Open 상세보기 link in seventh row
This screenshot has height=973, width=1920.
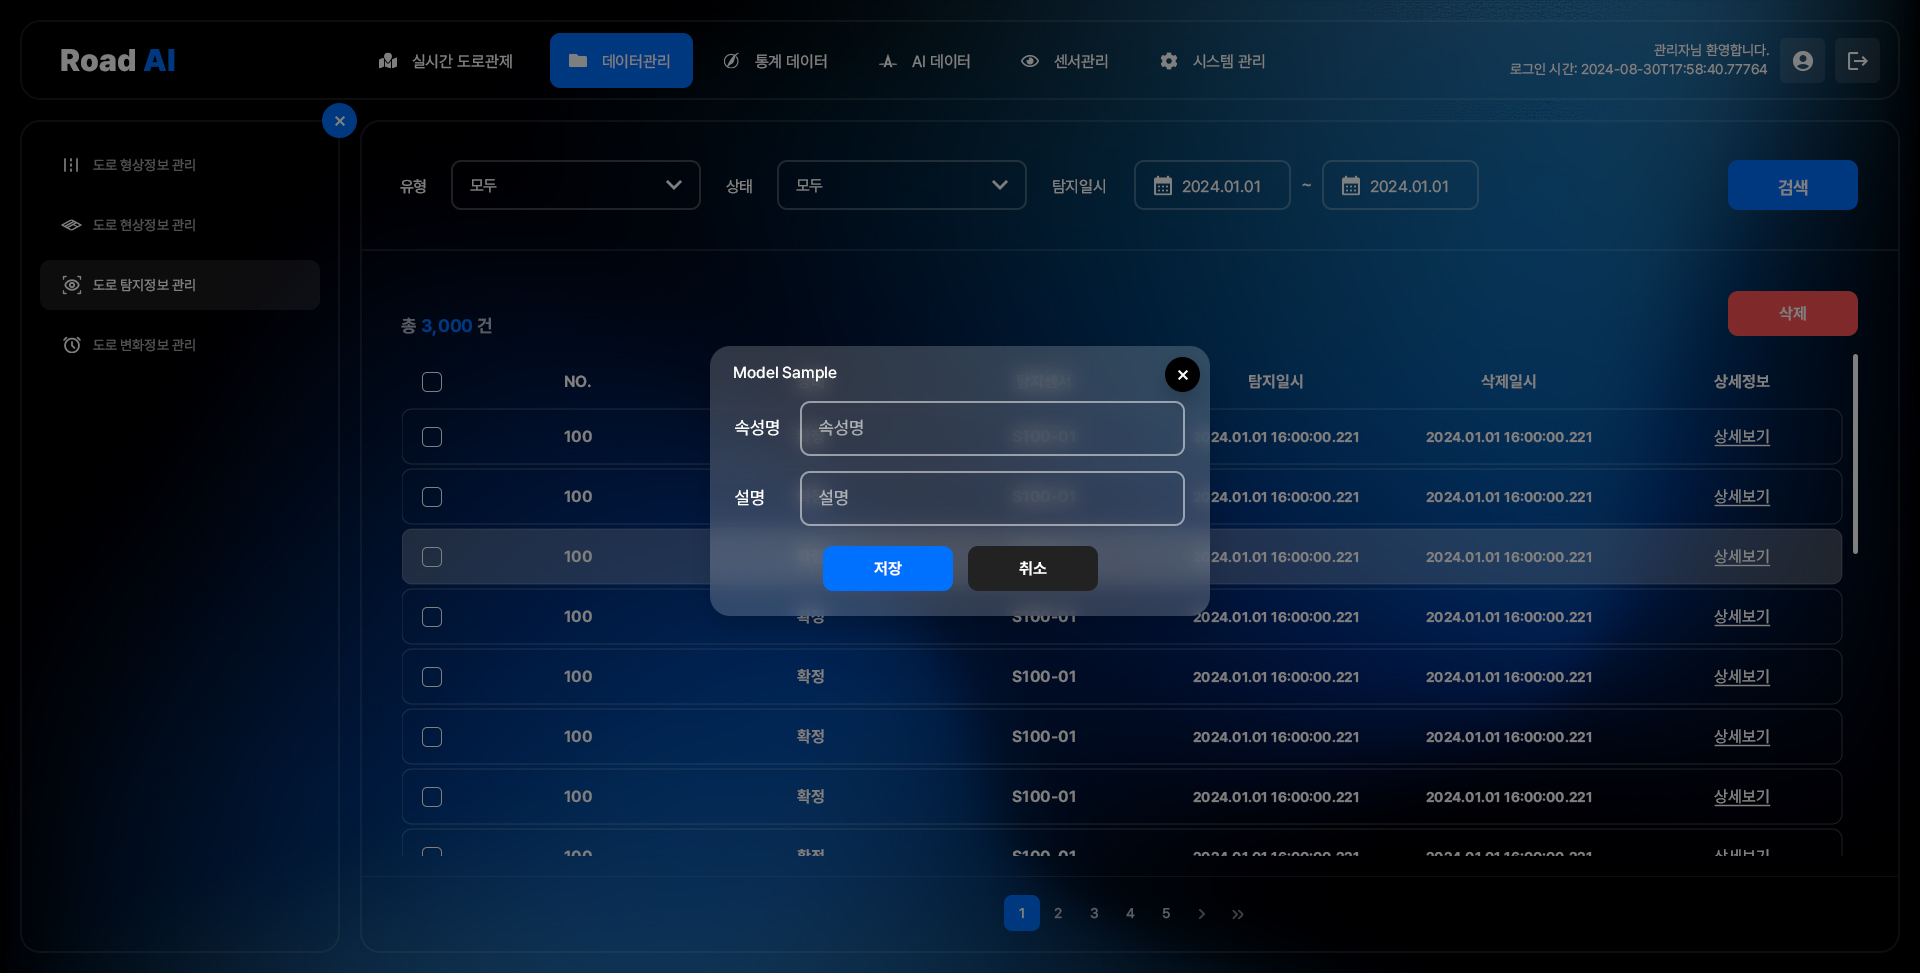click(1741, 797)
